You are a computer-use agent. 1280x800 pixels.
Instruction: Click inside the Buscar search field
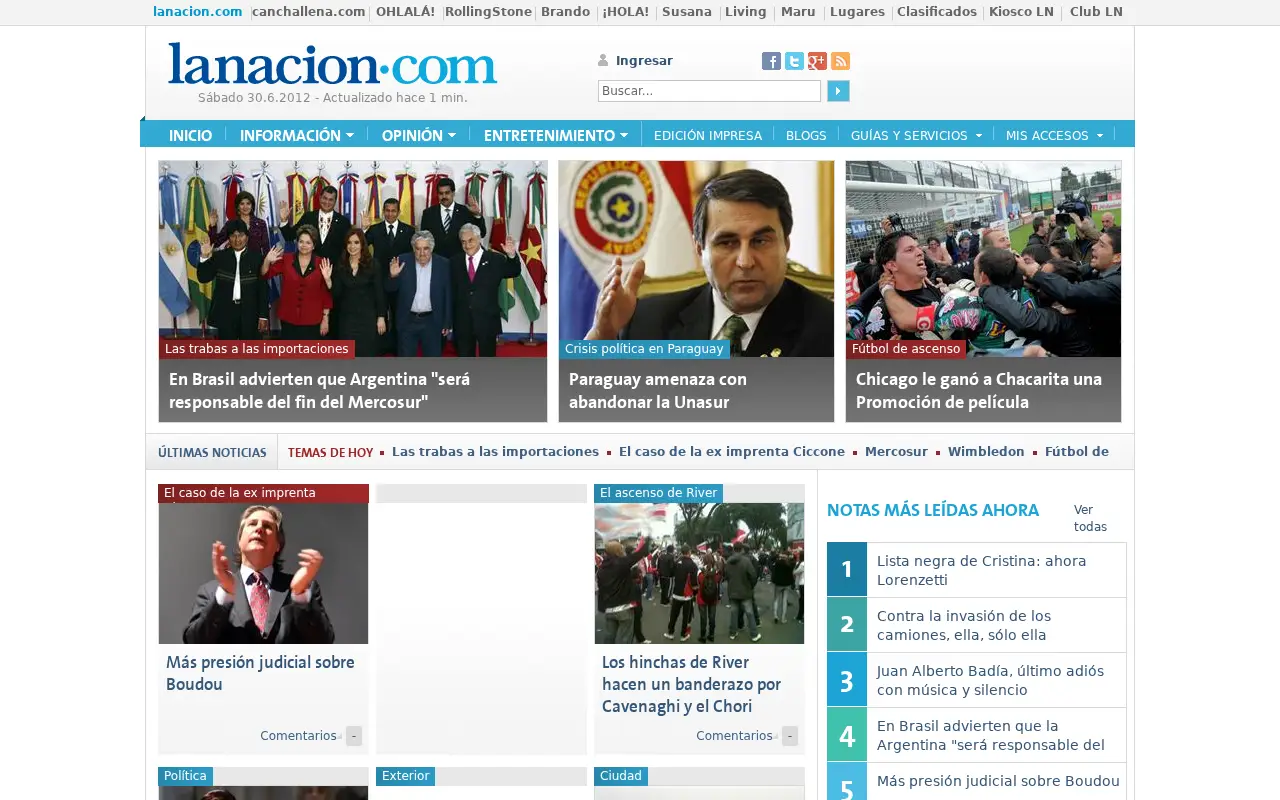tap(709, 91)
